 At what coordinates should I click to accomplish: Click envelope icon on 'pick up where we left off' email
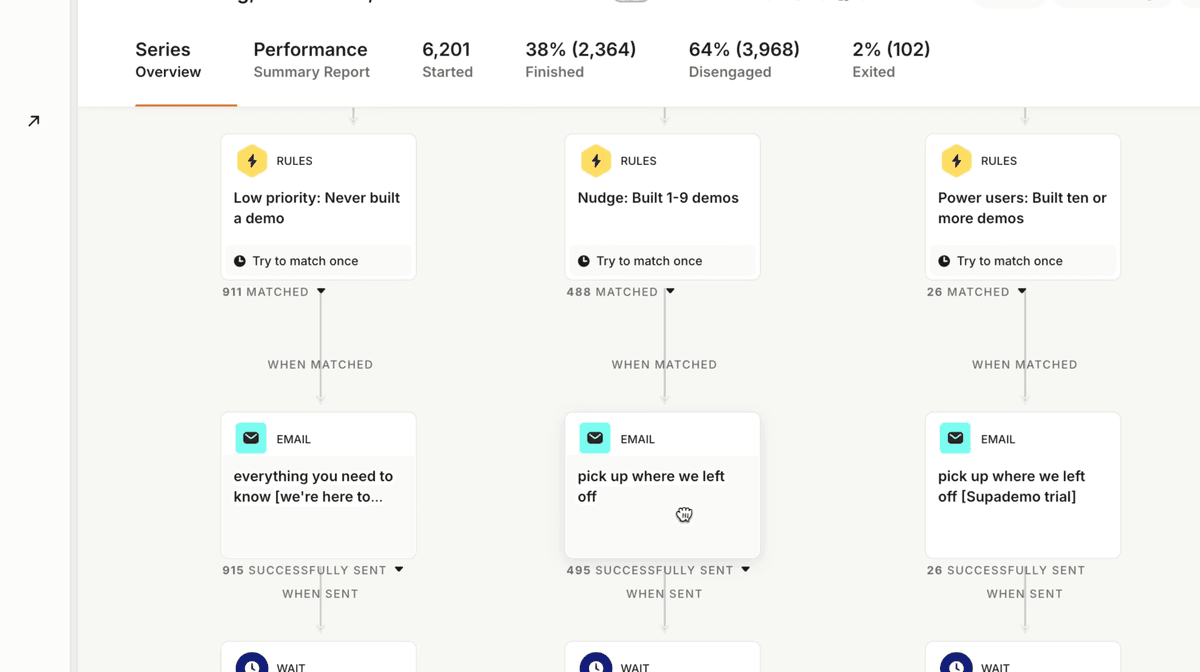point(595,438)
